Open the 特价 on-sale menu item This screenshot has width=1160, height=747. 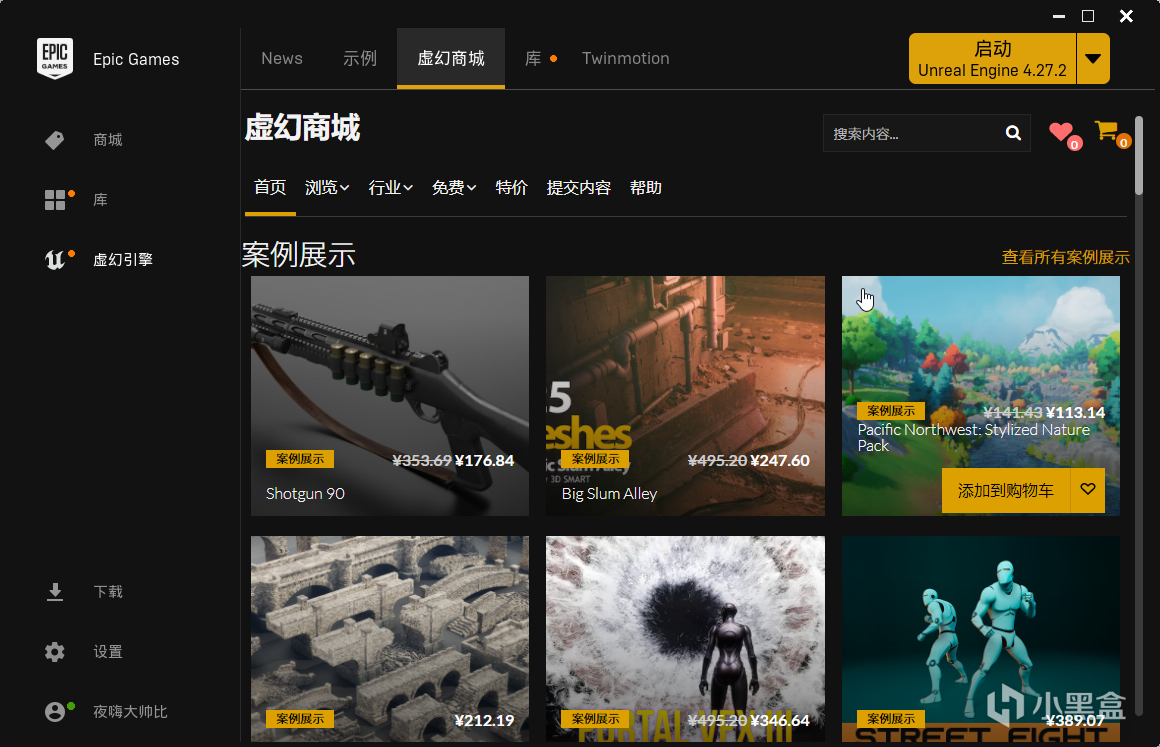pos(511,188)
